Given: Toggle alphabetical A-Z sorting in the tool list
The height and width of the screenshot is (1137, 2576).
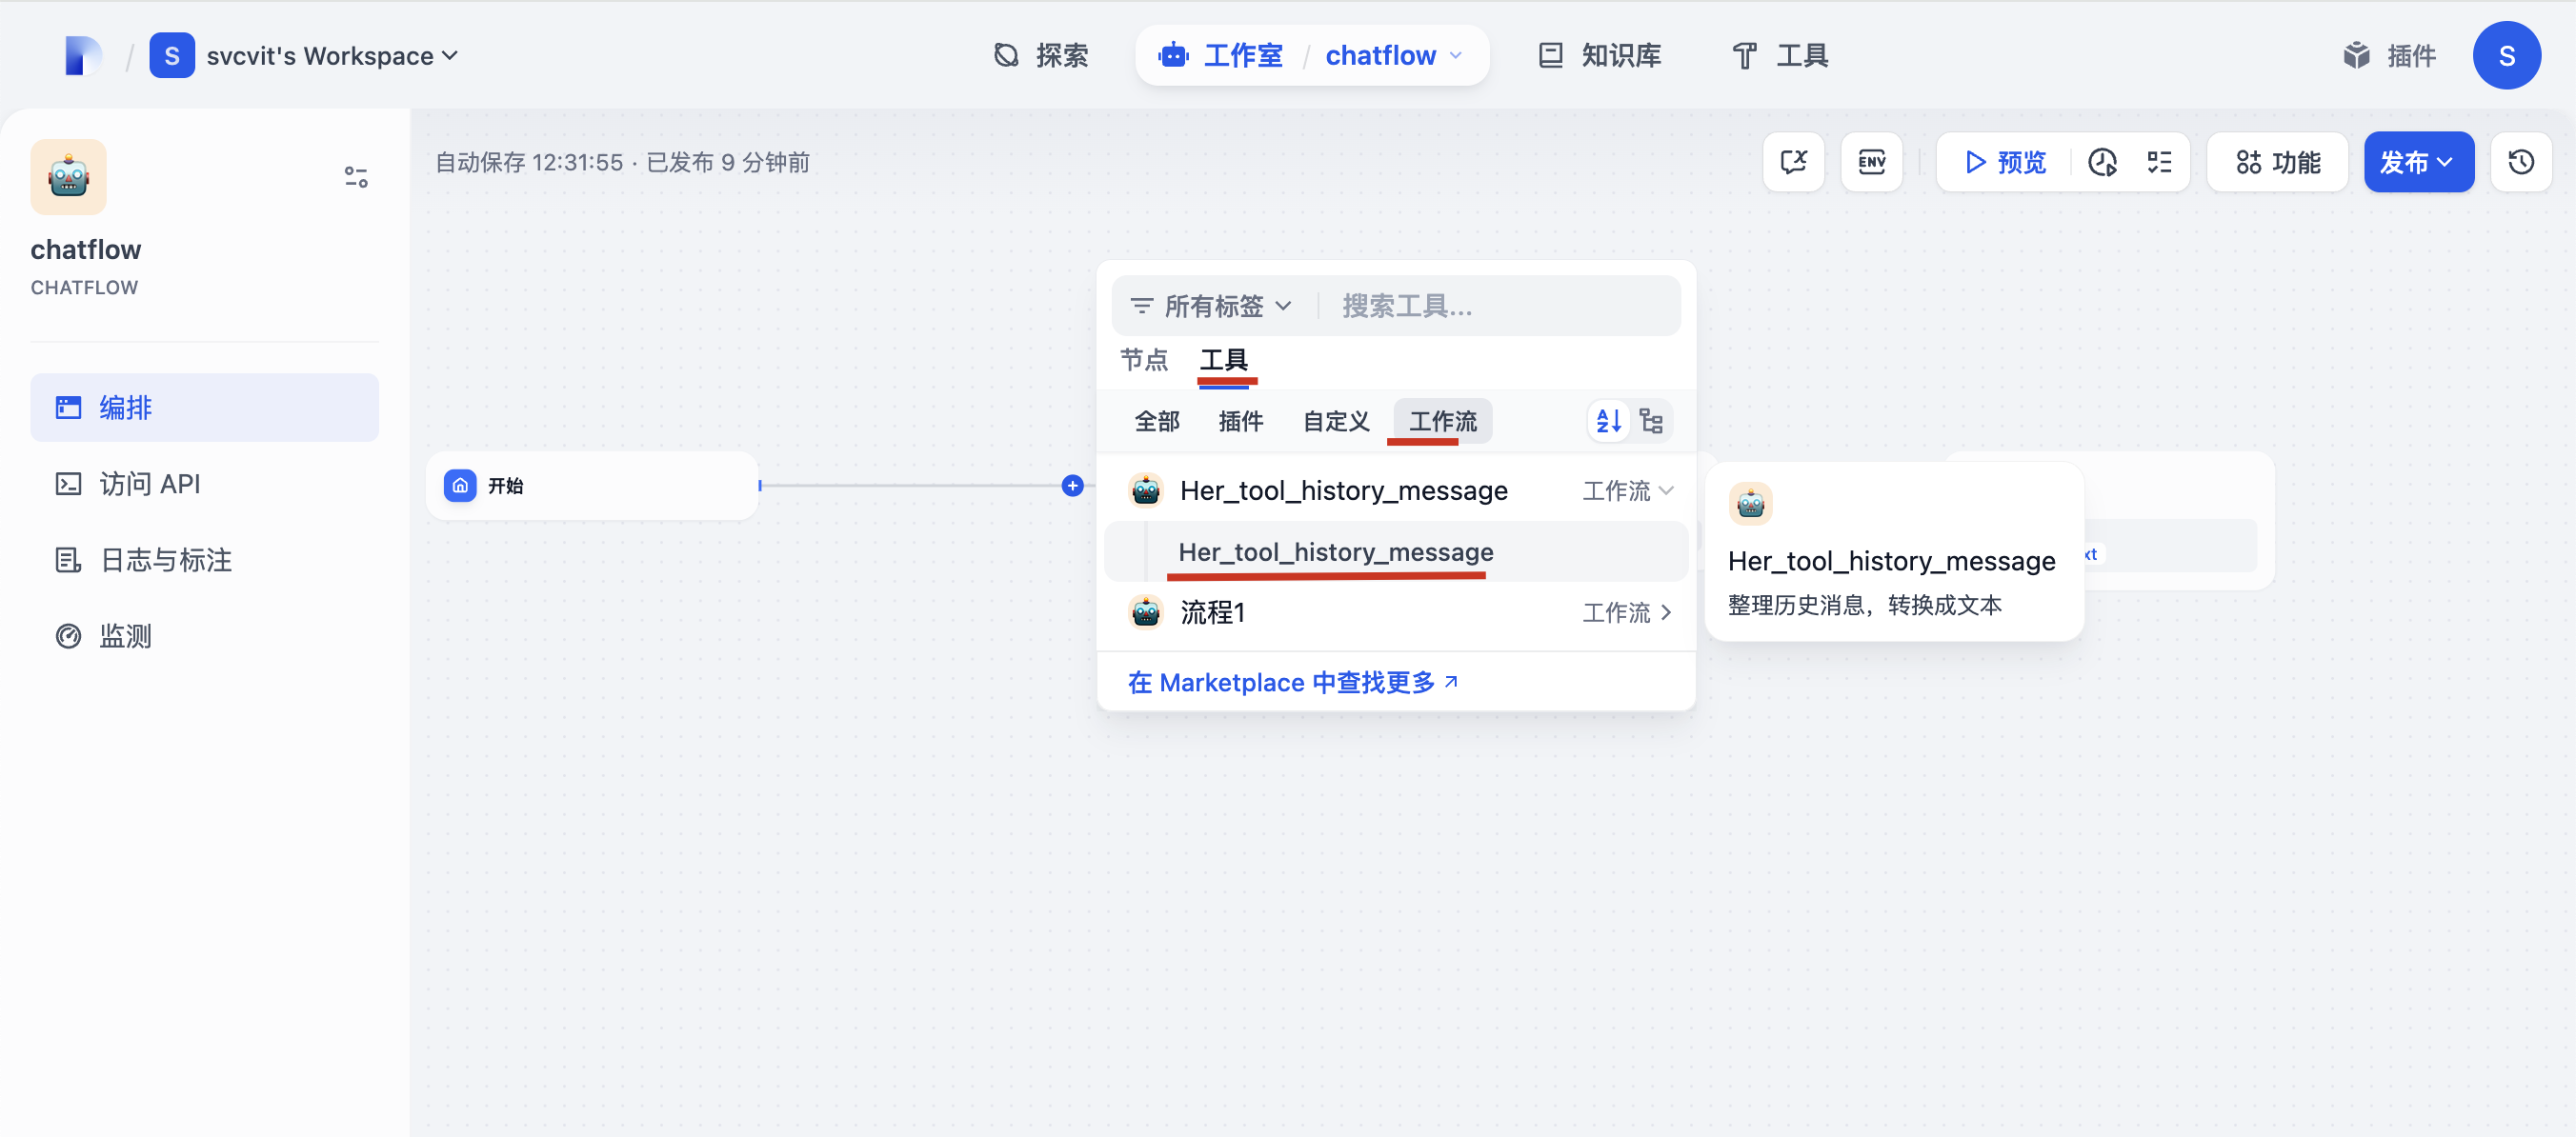Looking at the screenshot, I should pos(1608,421).
